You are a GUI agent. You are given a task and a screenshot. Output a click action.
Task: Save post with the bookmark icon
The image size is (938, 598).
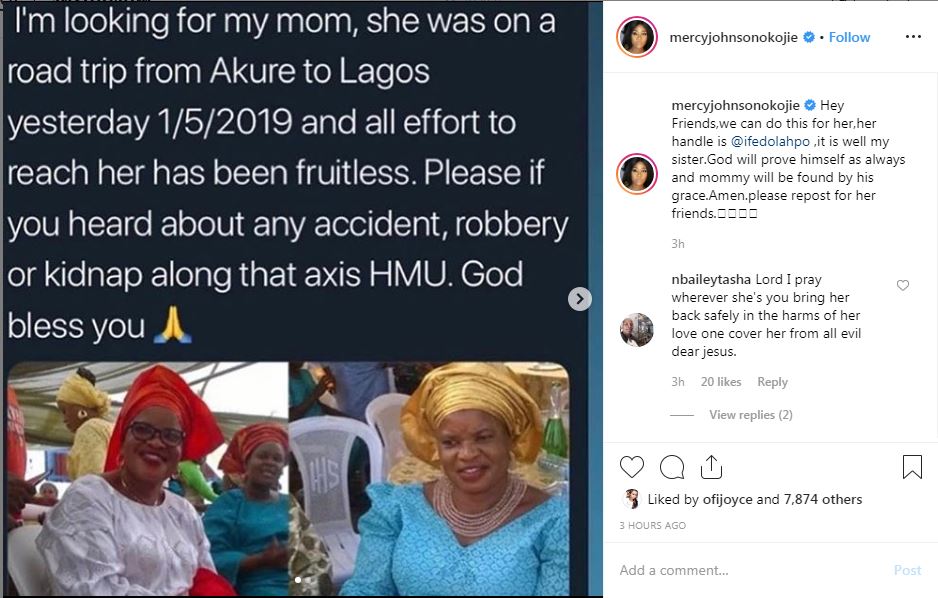pos(912,467)
